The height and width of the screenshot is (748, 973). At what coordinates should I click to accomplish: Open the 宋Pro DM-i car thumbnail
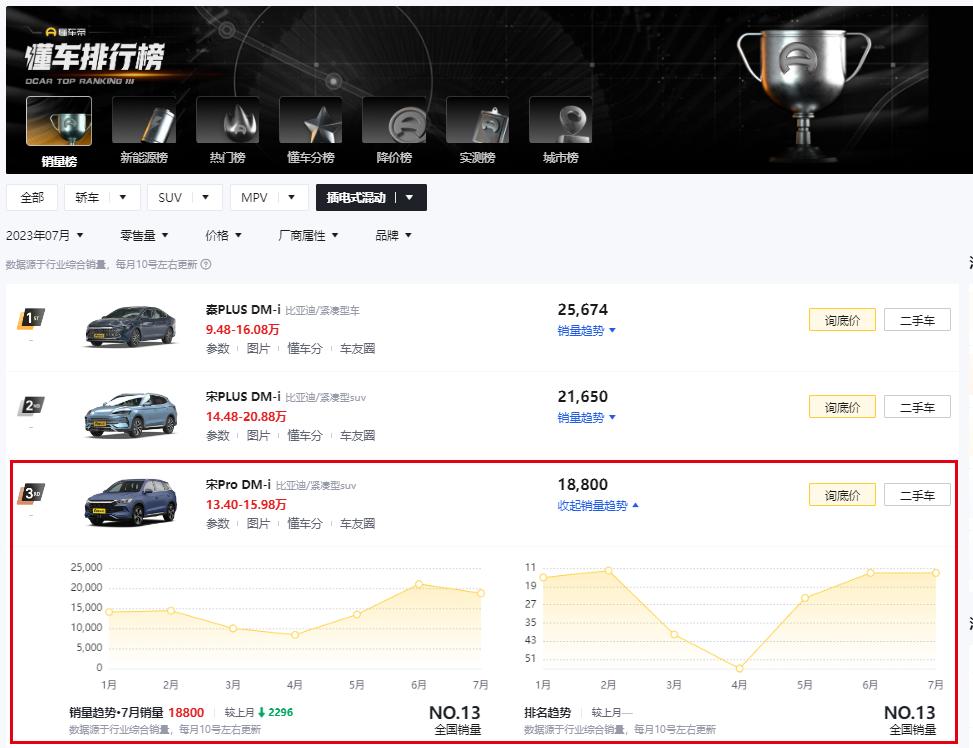[128, 499]
